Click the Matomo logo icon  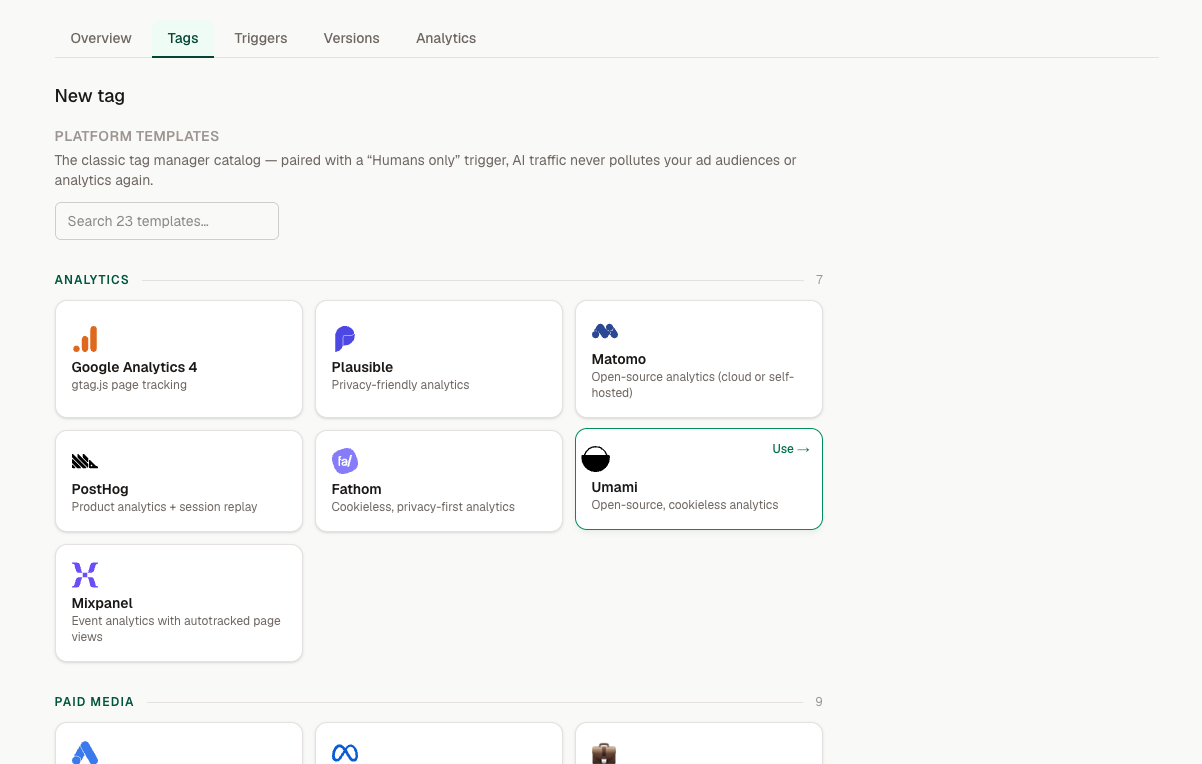click(x=605, y=331)
